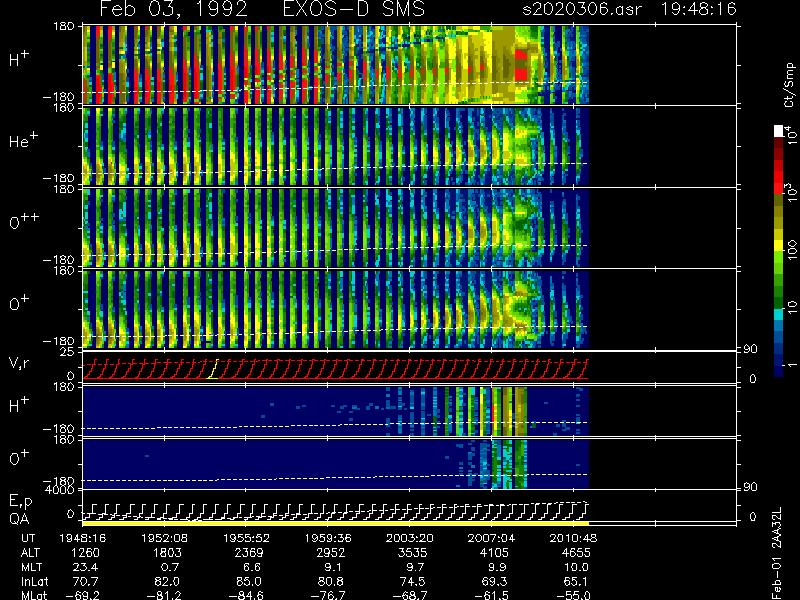Click the ALT value '1260'

point(85,553)
